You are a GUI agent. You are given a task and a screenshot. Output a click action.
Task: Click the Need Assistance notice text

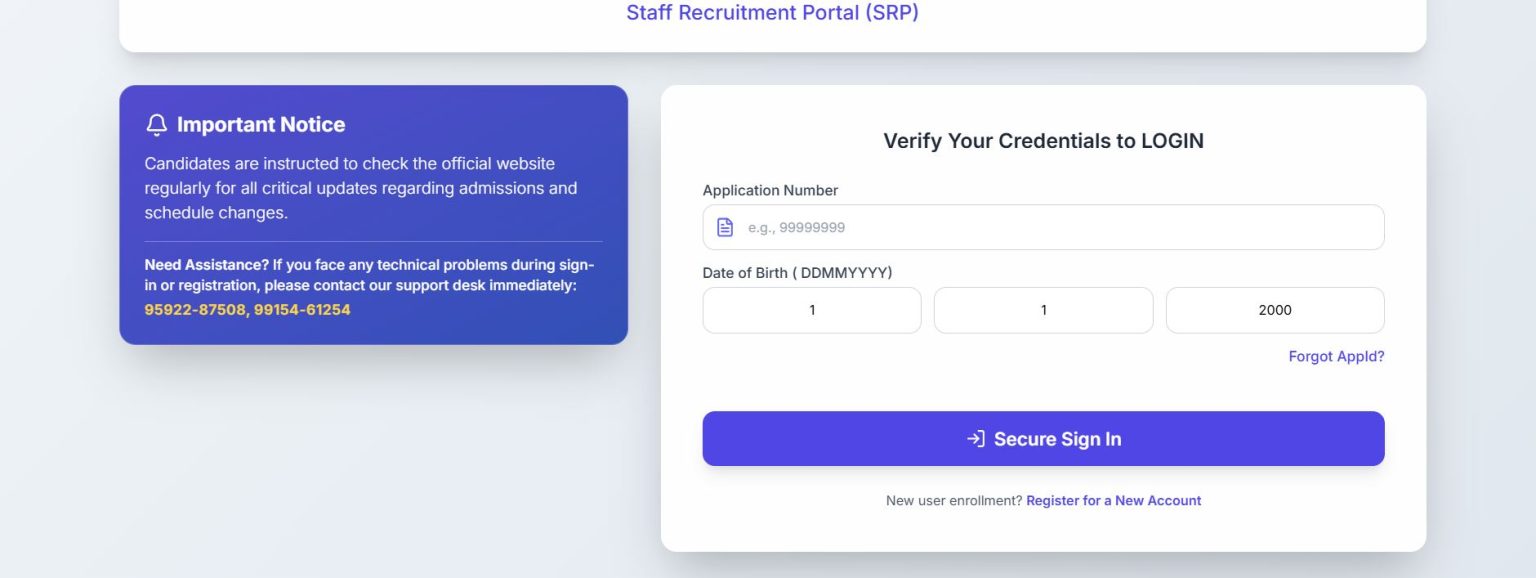pyautogui.click(x=370, y=275)
